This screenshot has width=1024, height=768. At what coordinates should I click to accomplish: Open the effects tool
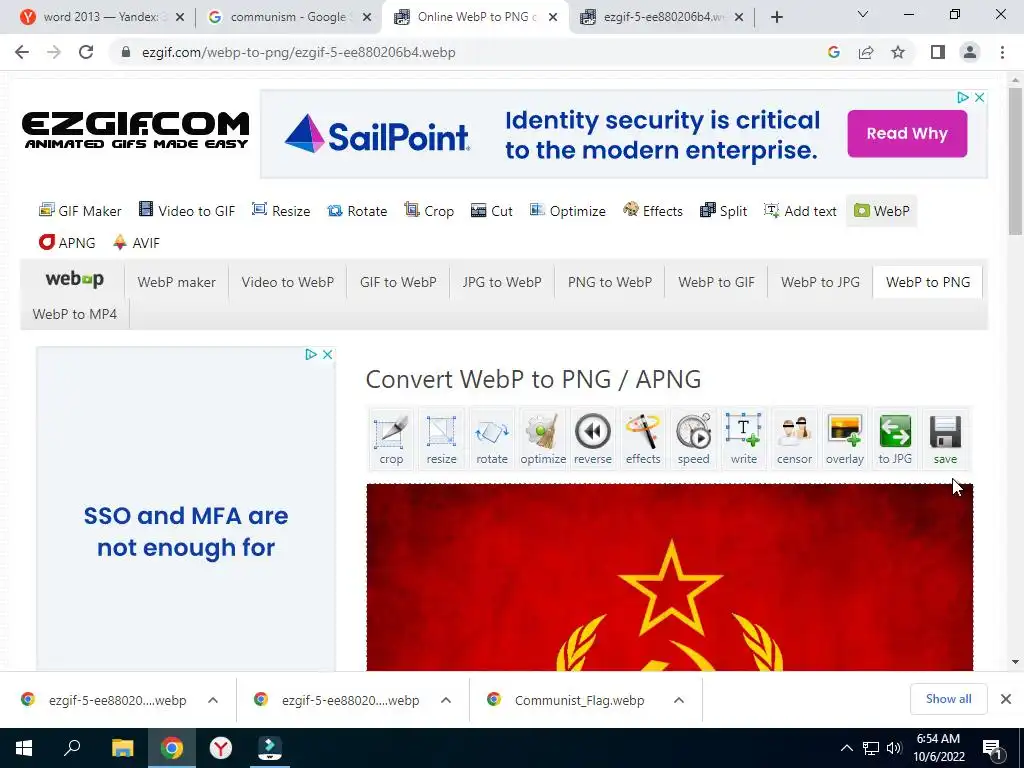coord(643,438)
